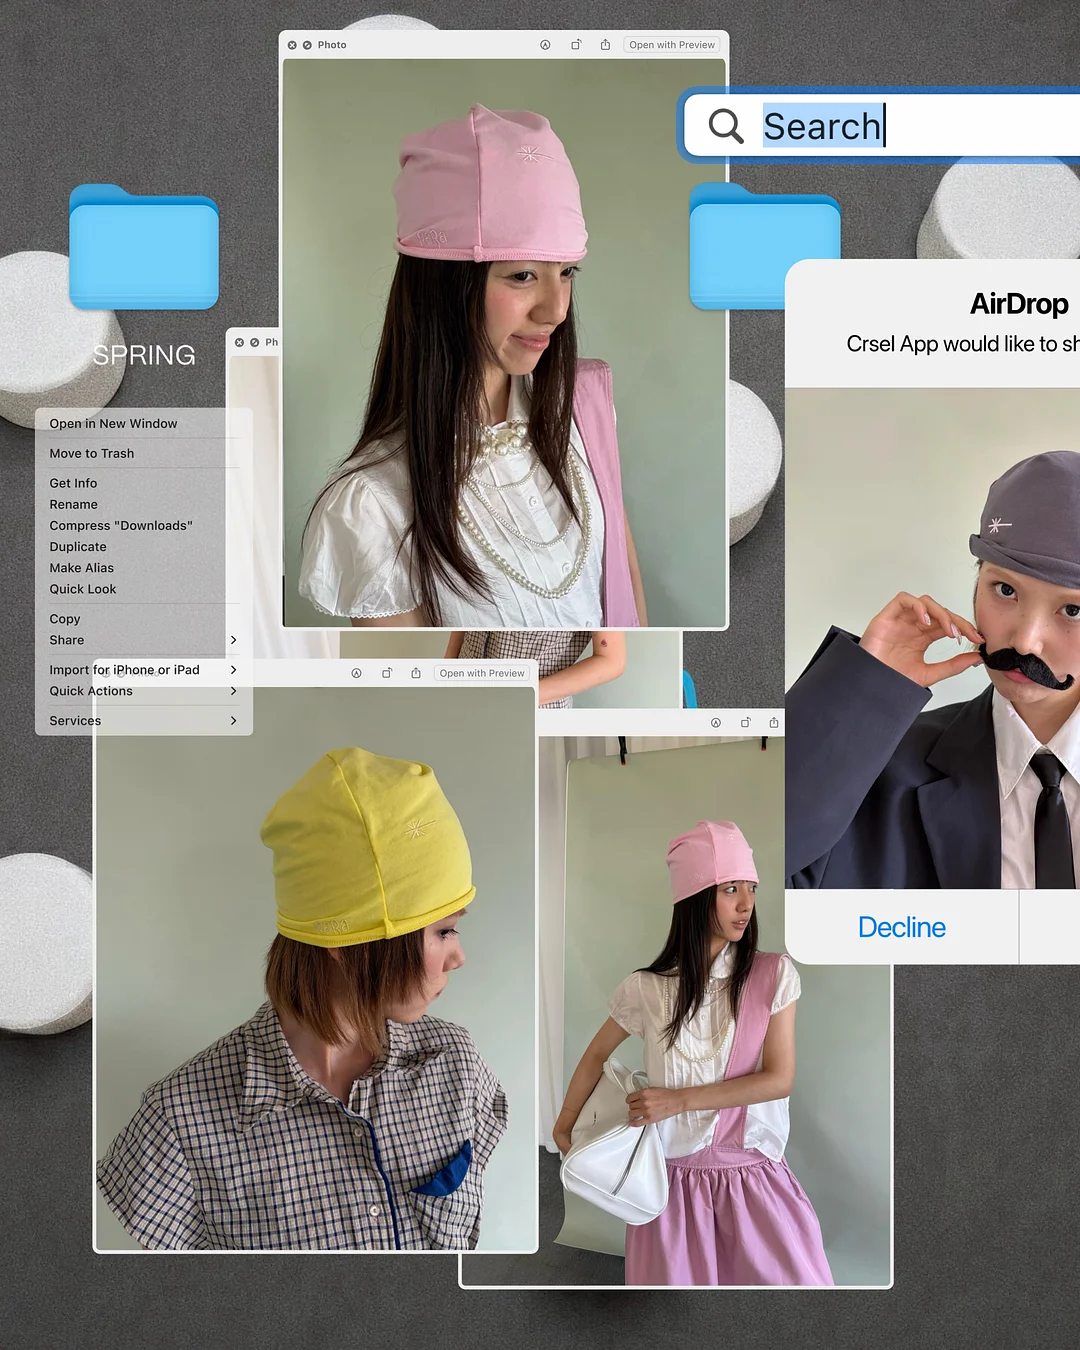Click the AirDrop heading text

pos(1019,304)
